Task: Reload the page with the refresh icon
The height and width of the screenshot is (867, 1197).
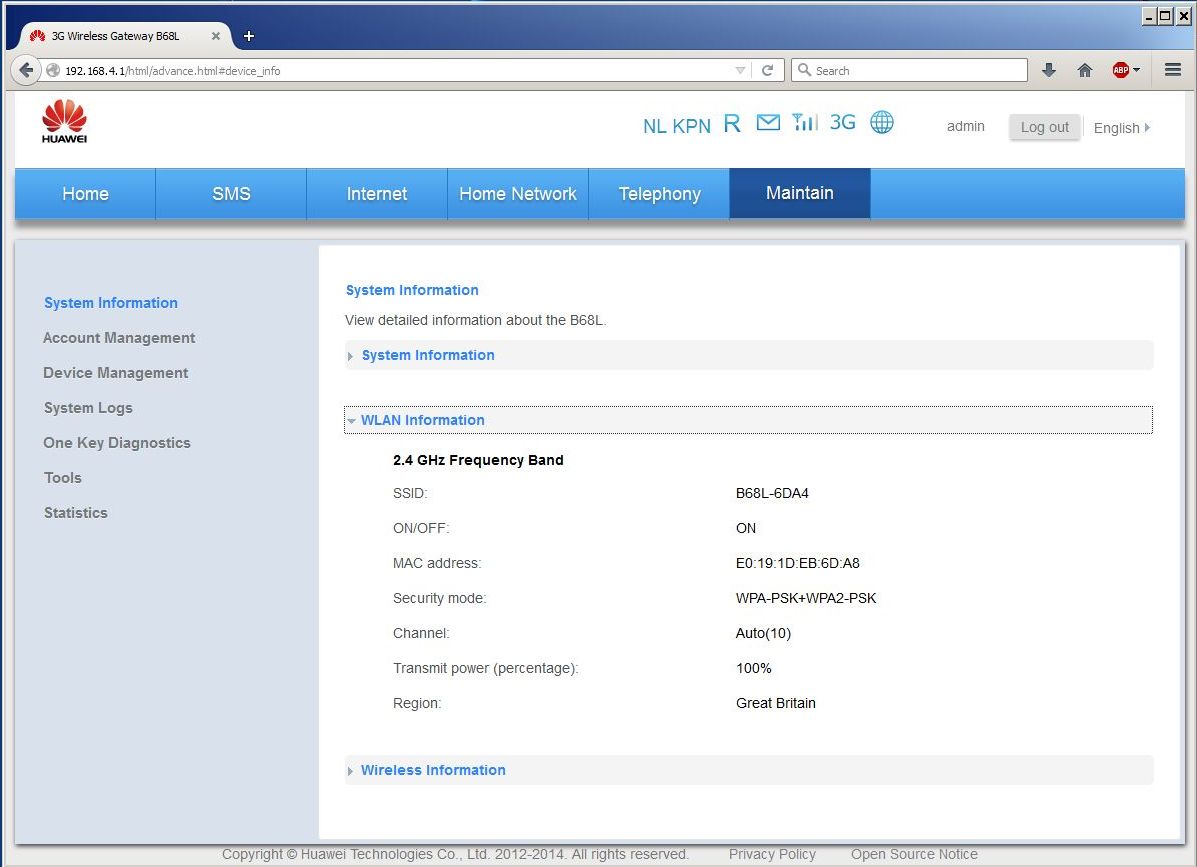Action: click(767, 70)
